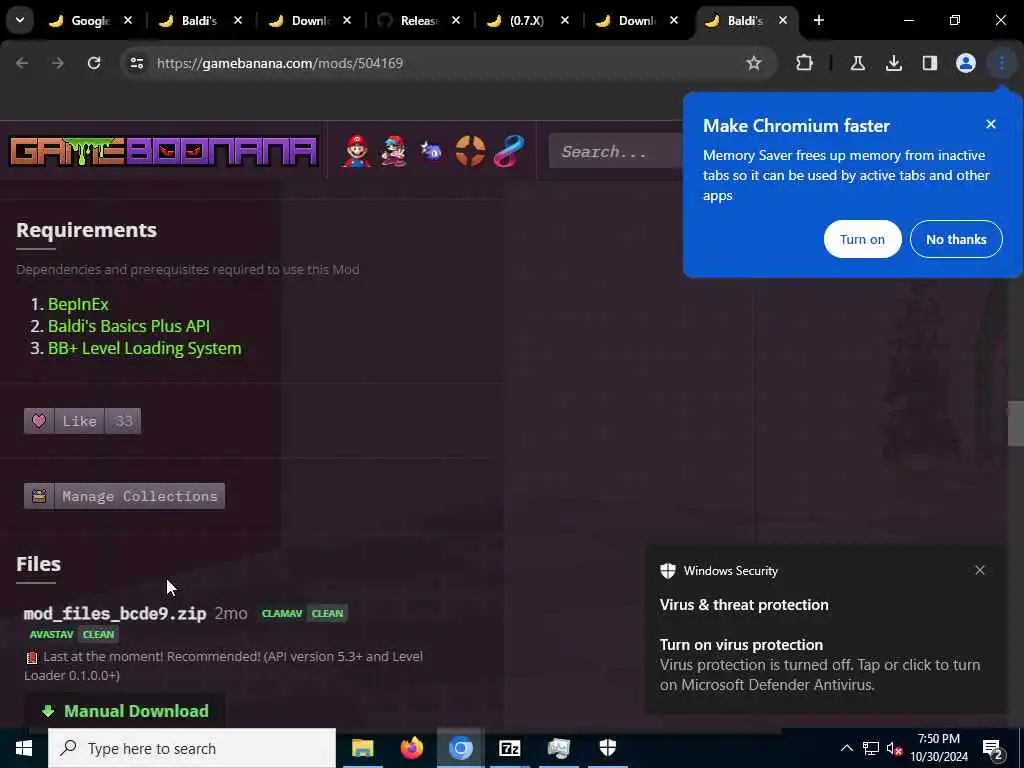This screenshot has width=1024, height=768.
Task: Open the Friday Night Funkin' game icon
Action: point(394,151)
